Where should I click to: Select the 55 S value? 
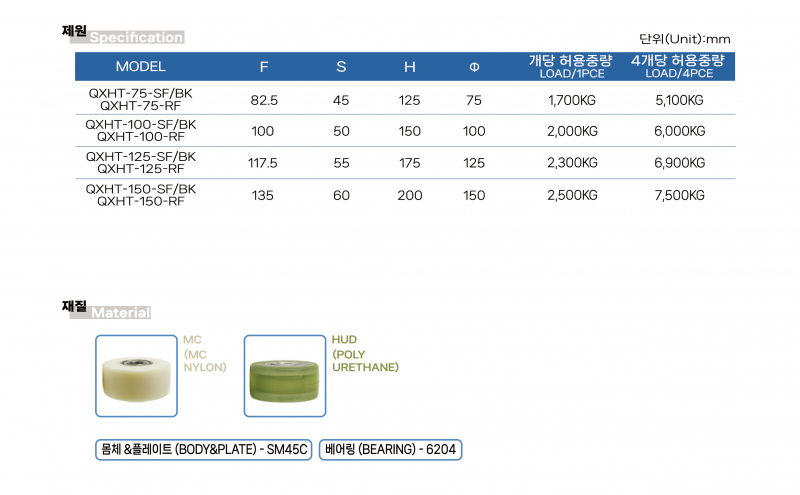coord(341,163)
